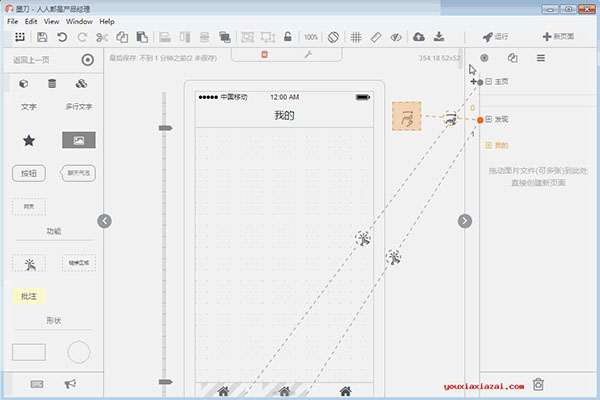Click the star icon widget
Image resolution: width=600 pixels, height=400 pixels.
coord(29,141)
